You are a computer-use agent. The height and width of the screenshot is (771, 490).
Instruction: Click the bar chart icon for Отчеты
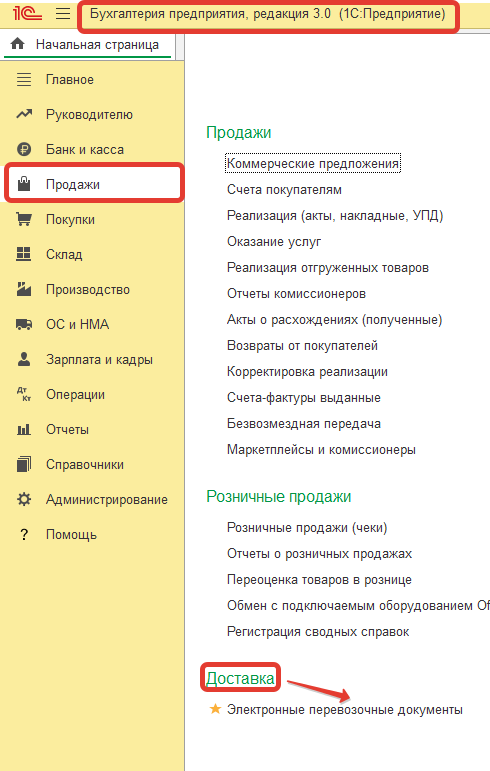tap(24, 430)
